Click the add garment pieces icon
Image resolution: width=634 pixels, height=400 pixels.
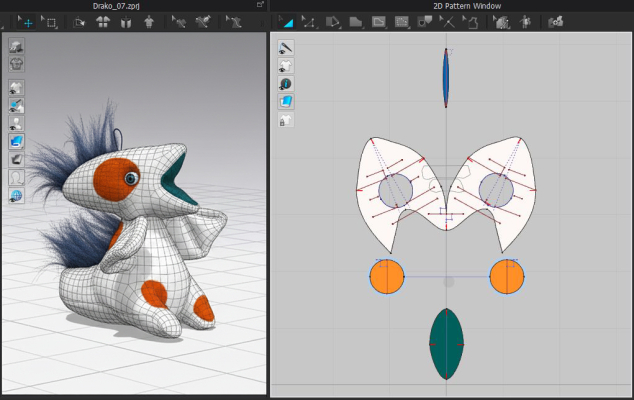pyautogui.click(x=556, y=22)
